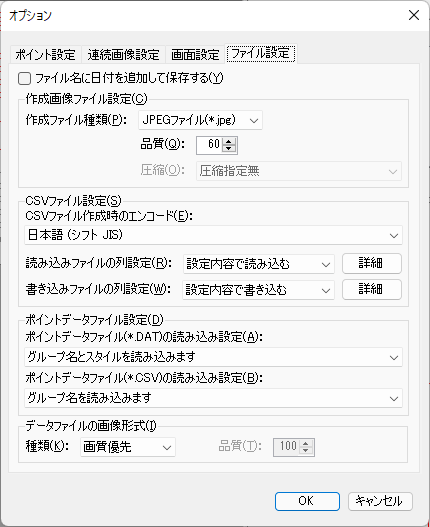Close the オプション dialog with X
430x527 pixels.
[x=414, y=15]
